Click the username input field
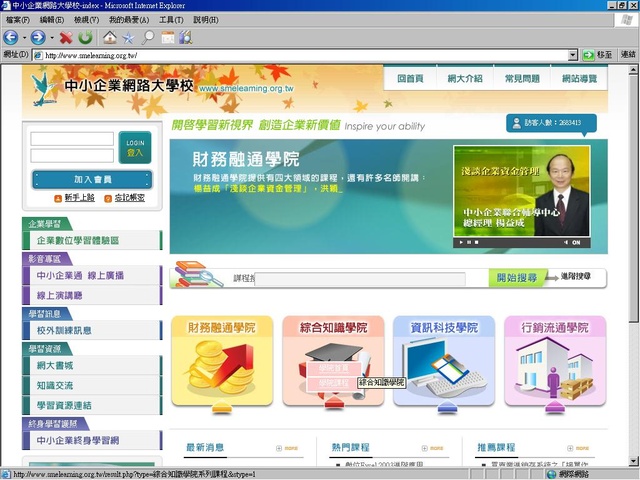The width and height of the screenshot is (640, 480). 72,139
